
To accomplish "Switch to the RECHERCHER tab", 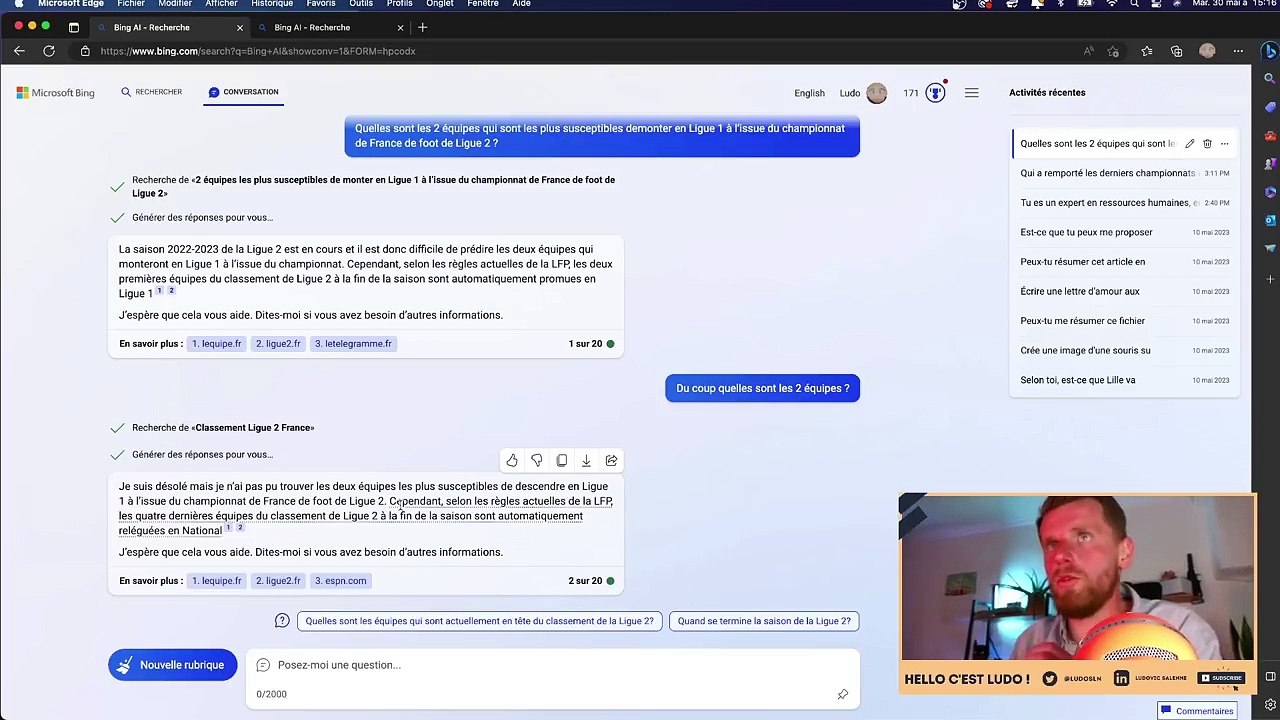I will point(152,92).
